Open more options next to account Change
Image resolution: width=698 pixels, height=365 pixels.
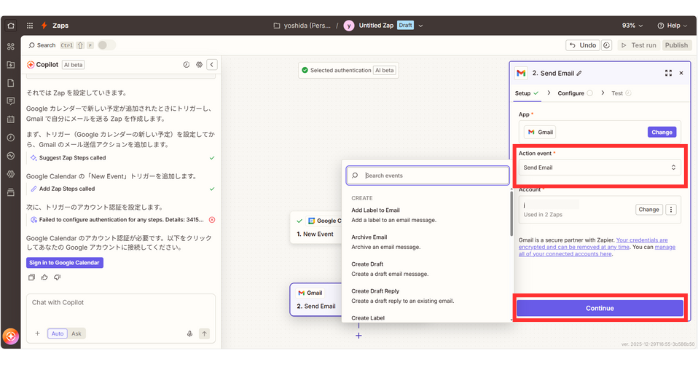pos(671,209)
